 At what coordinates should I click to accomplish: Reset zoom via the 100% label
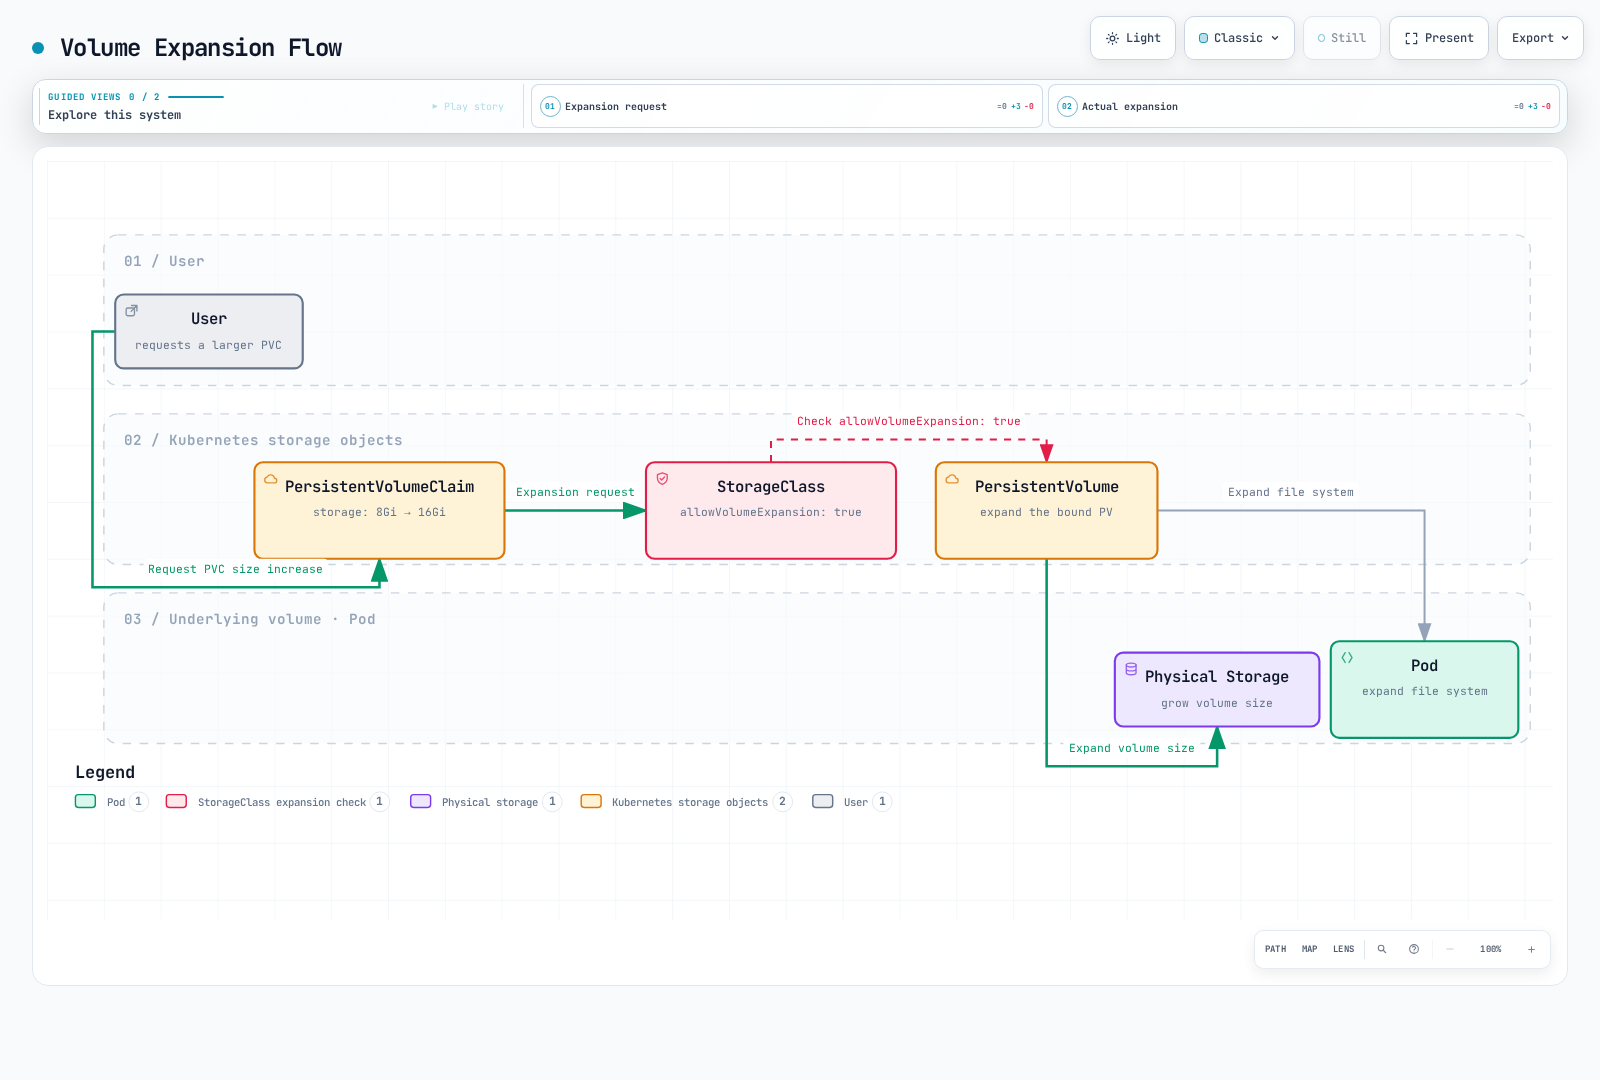pyautogui.click(x=1490, y=949)
